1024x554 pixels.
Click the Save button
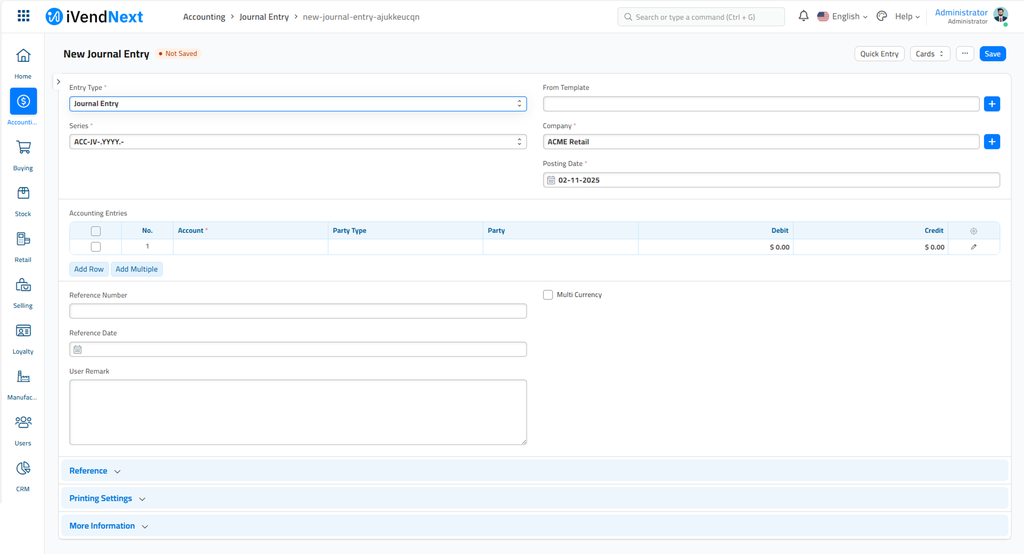coord(991,54)
